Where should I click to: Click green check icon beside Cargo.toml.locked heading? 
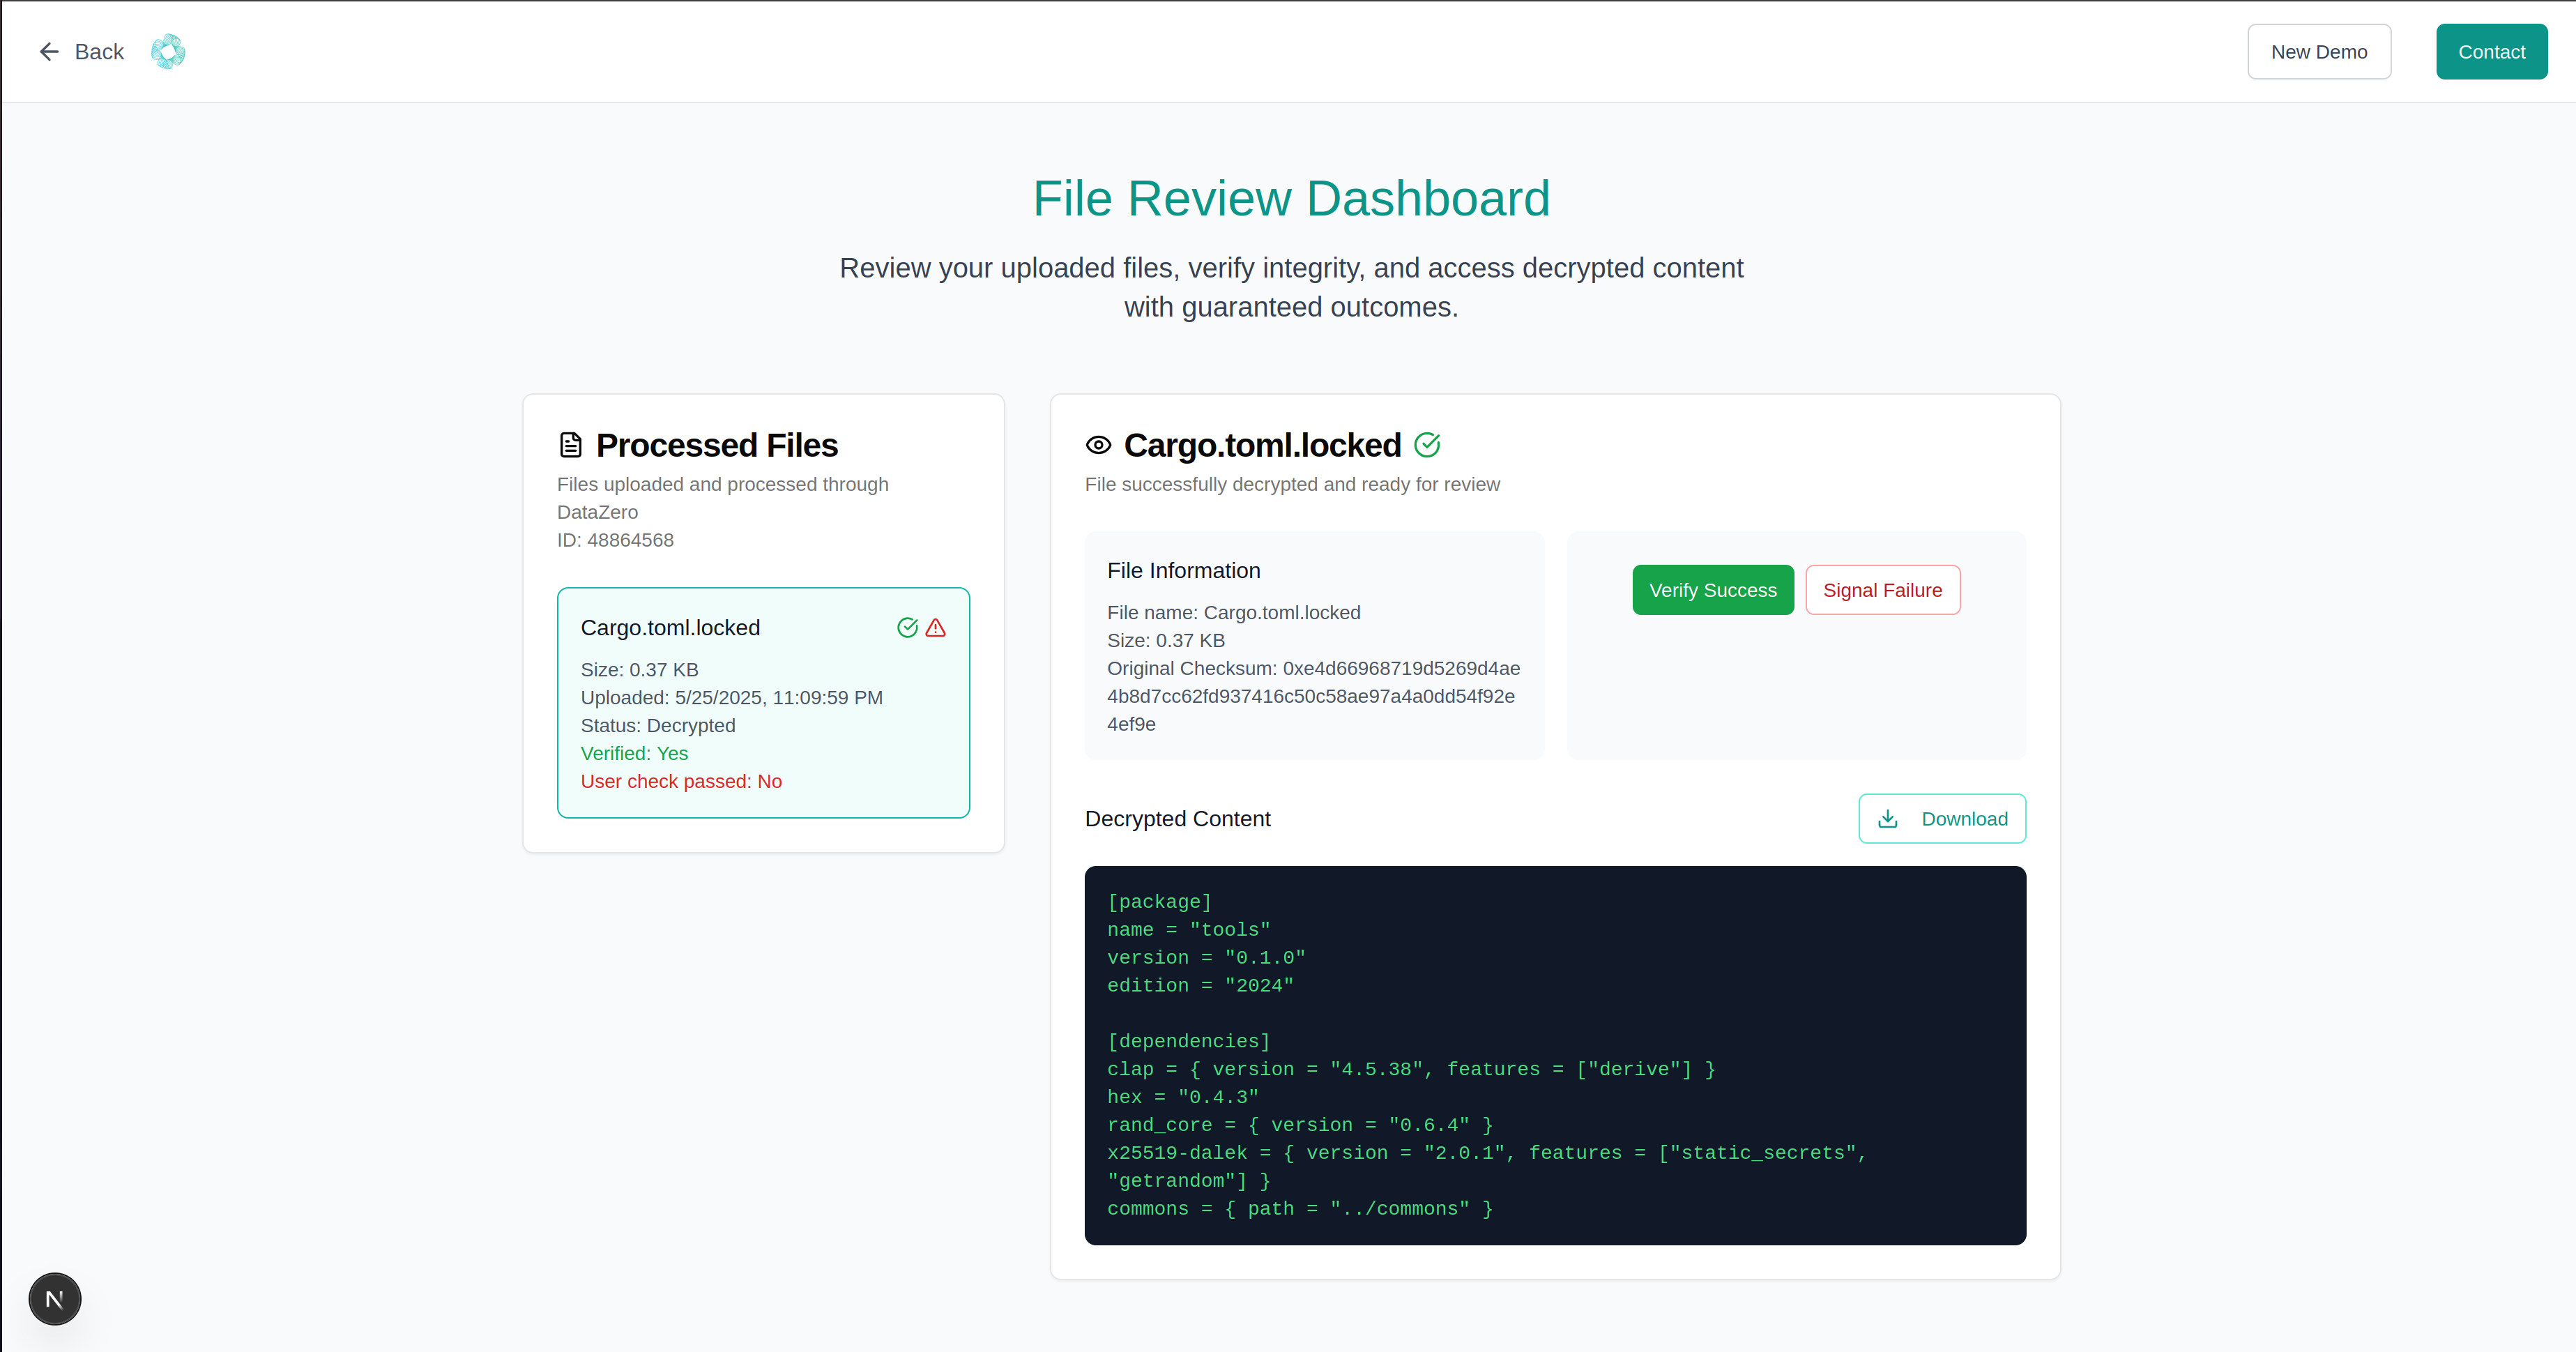click(1427, 445)
